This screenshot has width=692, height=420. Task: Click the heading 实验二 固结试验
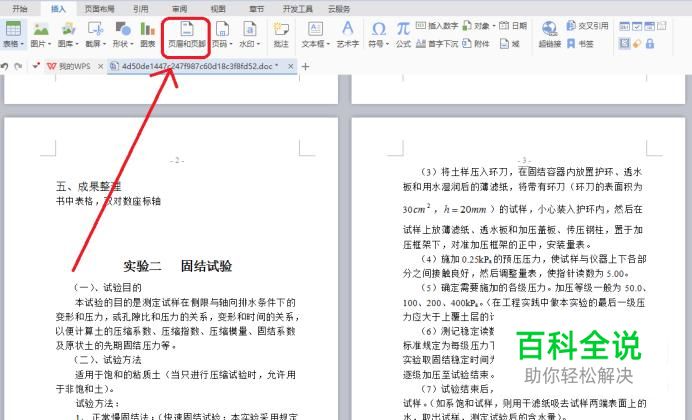177,266
